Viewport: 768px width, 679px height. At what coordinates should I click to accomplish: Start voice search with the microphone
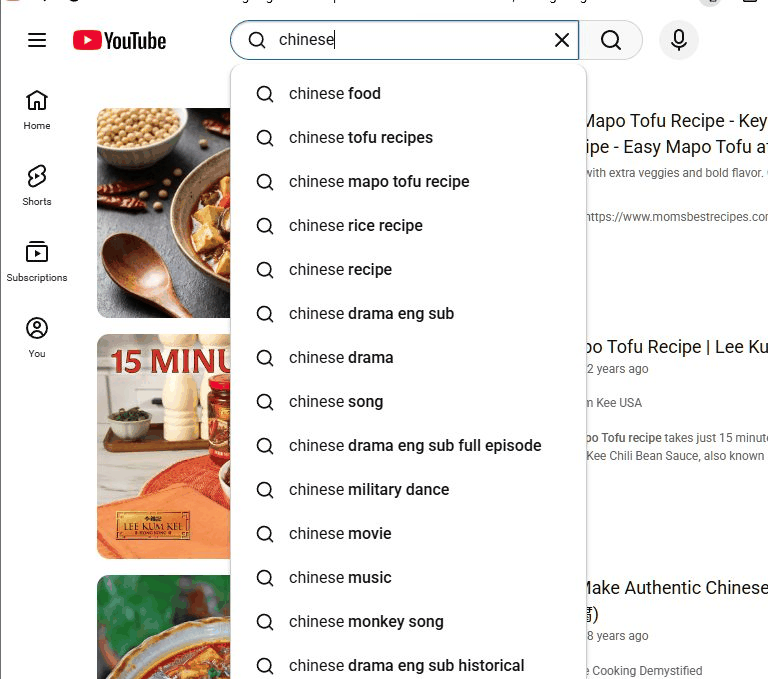coord(678,40)
